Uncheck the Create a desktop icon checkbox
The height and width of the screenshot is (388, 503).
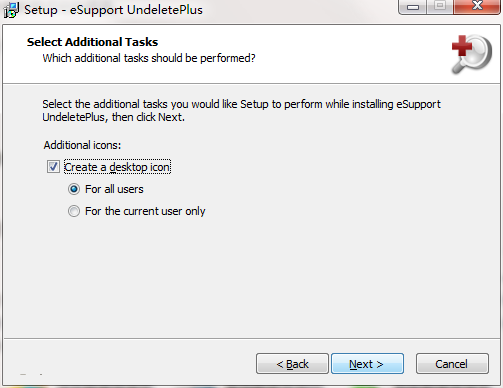53,167
